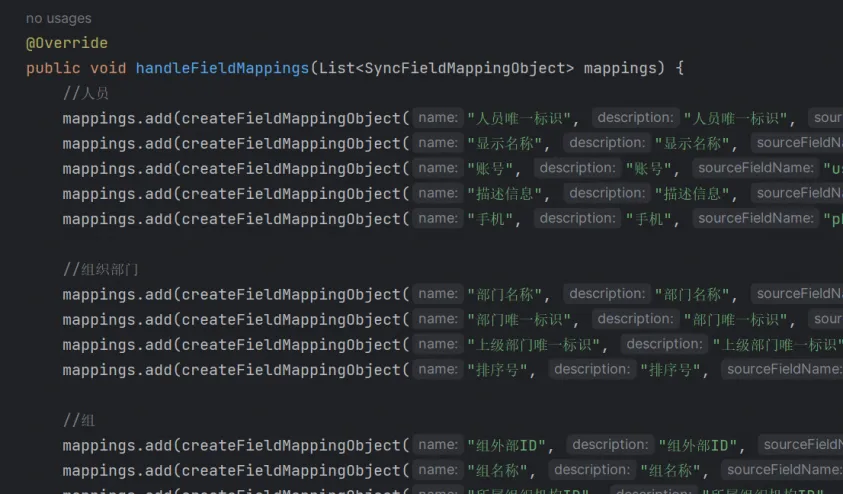Click the name value "手机"

click(x=494, y=219)
